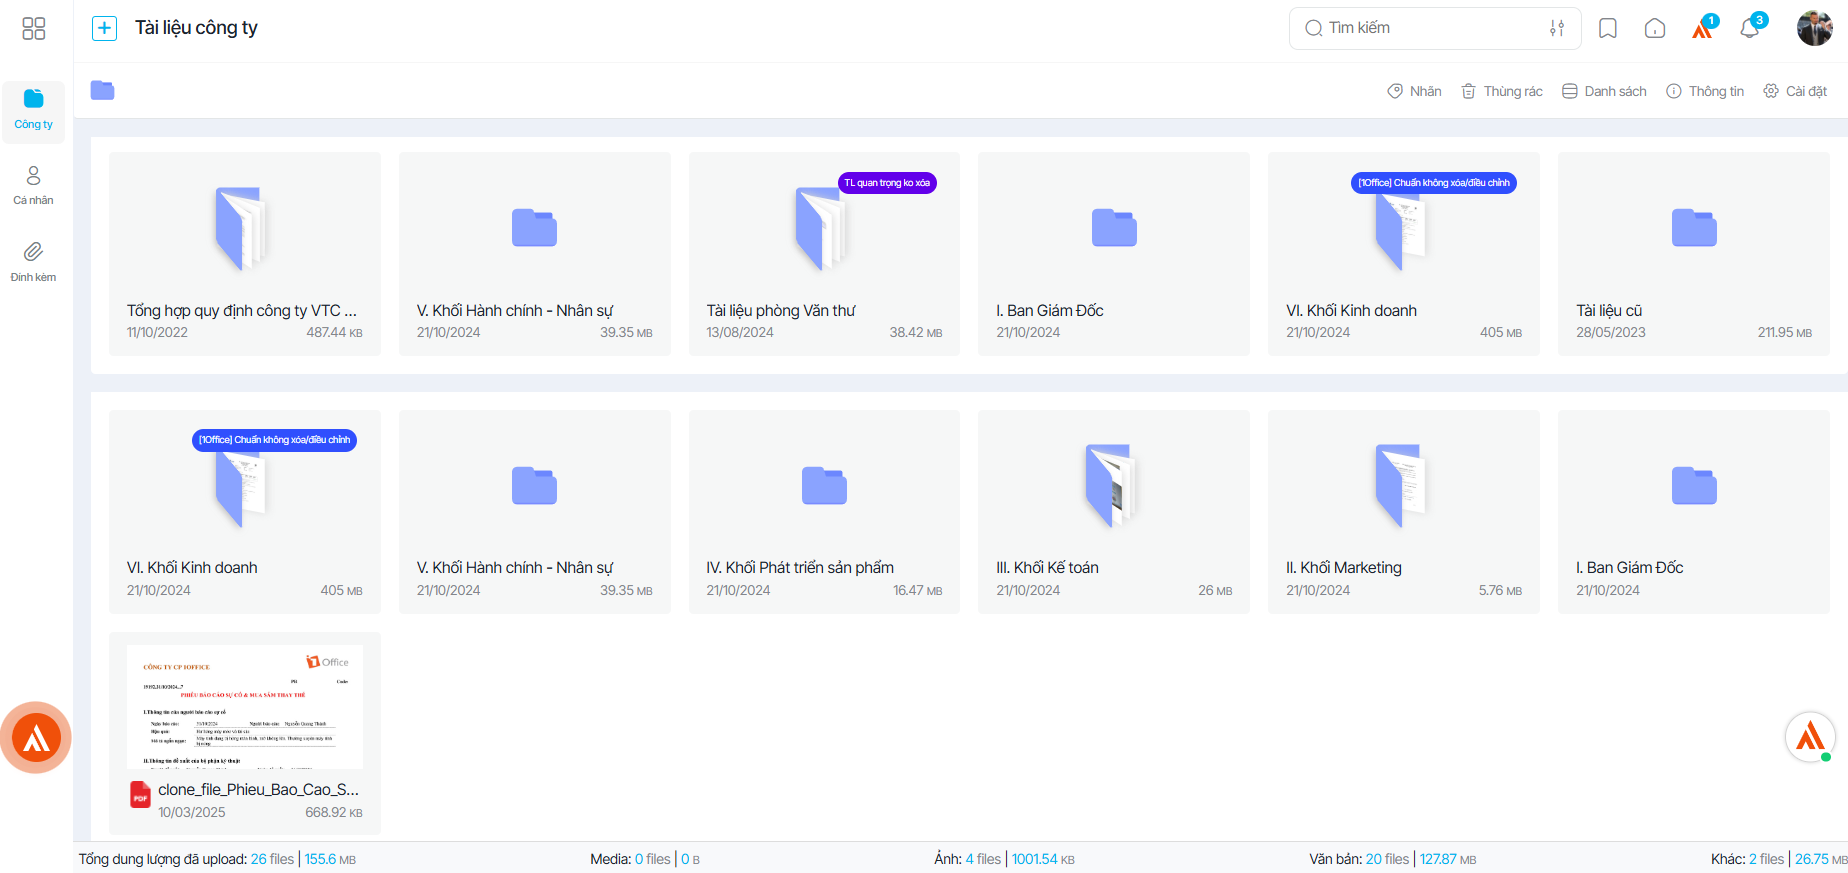Screen dimensions: 1848x873
Task: Open search filter options icon
Action: pos(1557,28)
